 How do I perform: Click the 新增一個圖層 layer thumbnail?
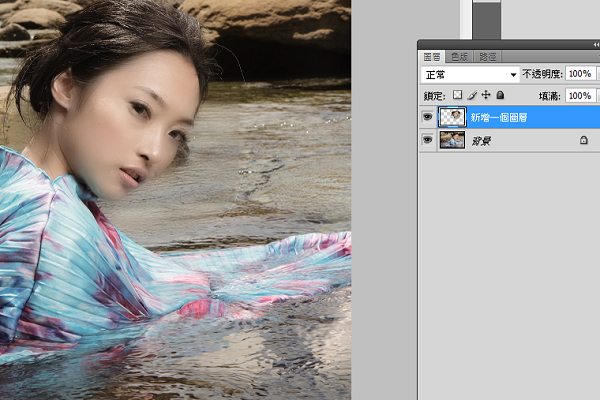[452, 117]
